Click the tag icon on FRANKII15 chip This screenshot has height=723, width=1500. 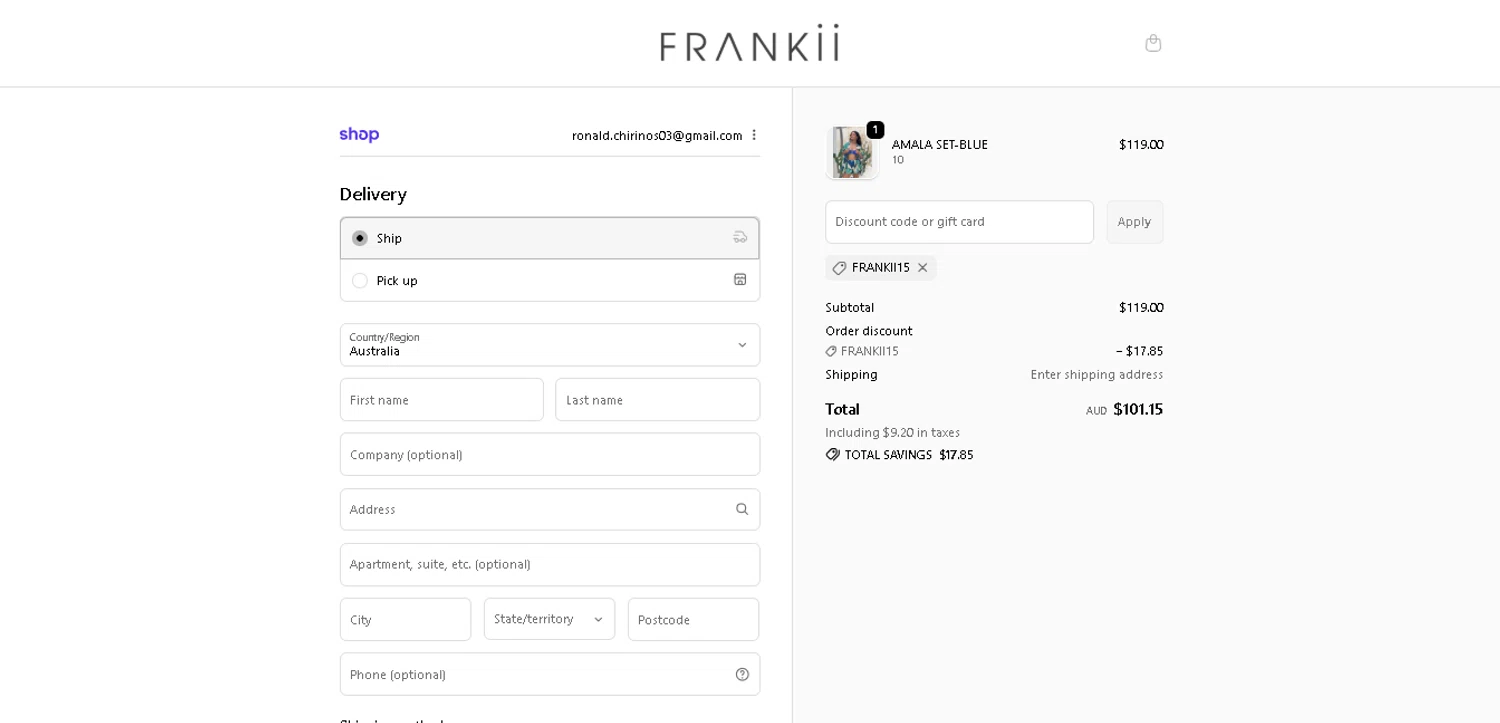(839, 268)
